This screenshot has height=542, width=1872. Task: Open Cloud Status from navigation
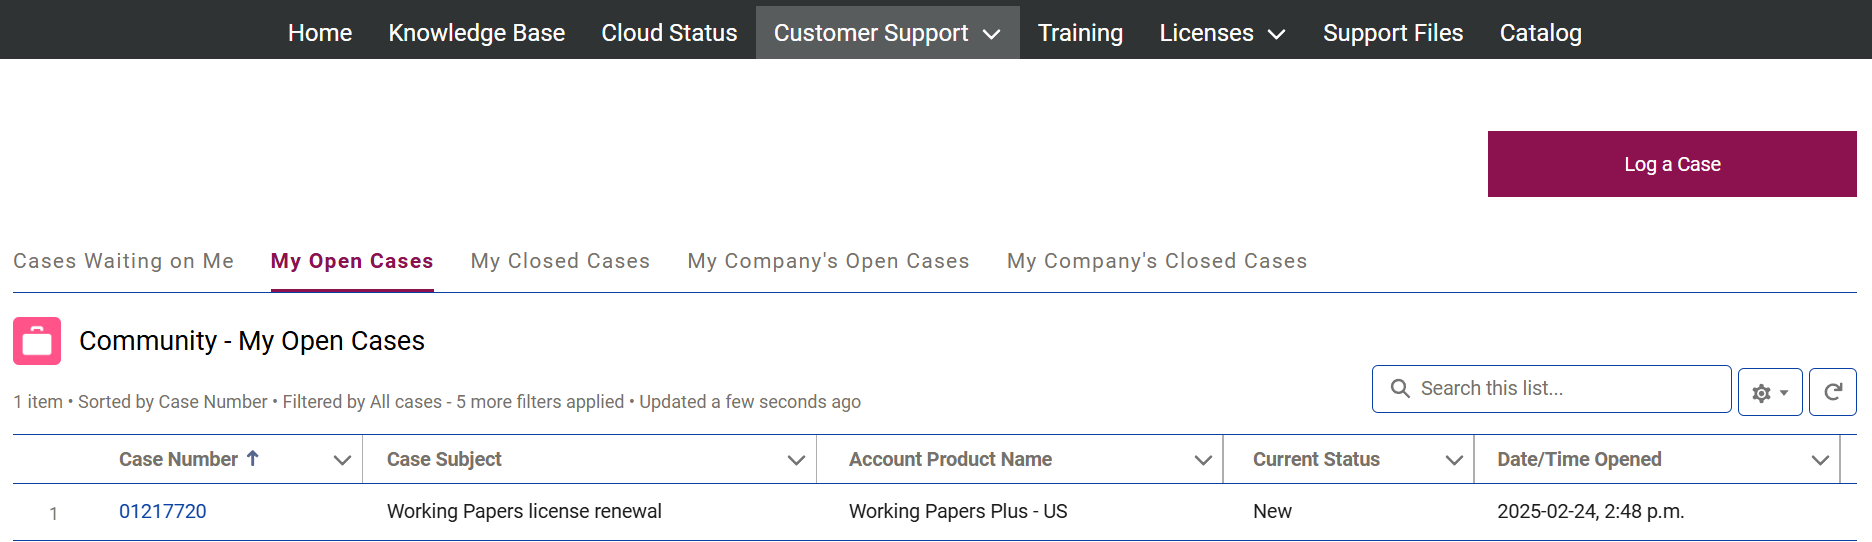(x=669, y=33)
